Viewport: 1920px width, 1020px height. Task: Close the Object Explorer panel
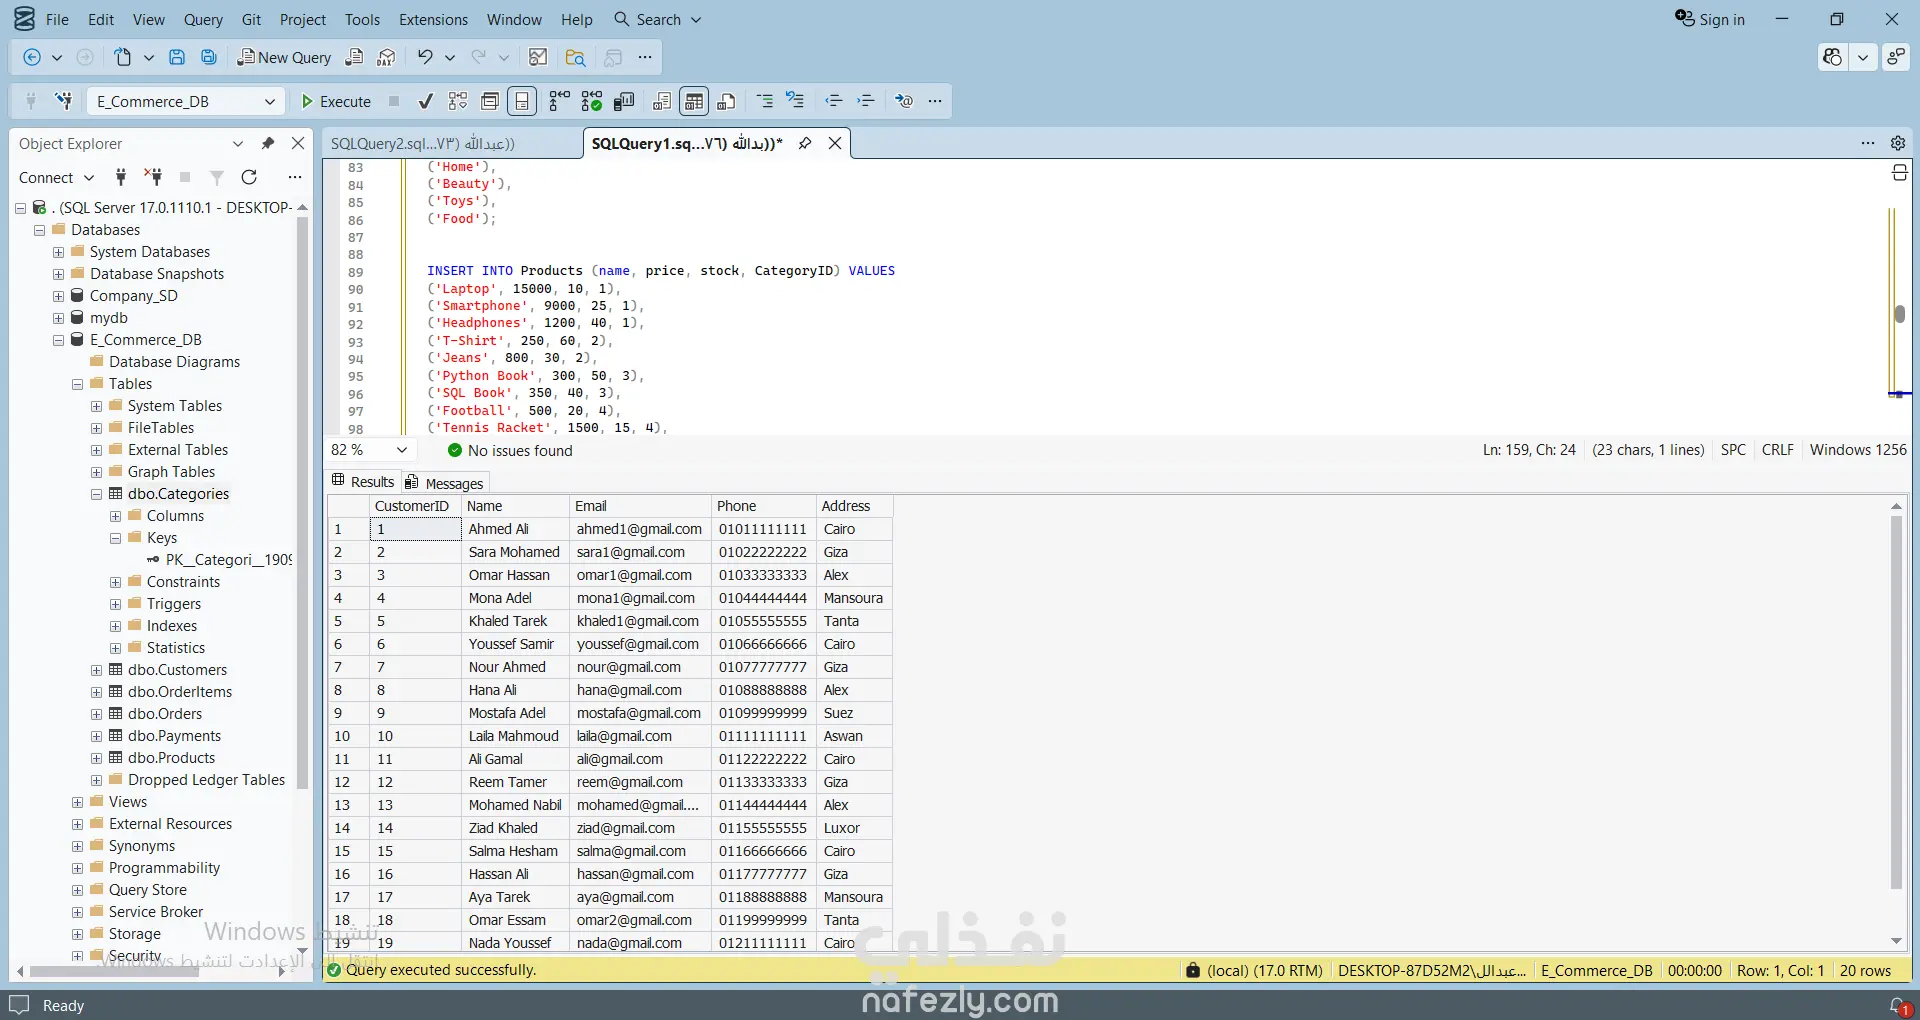coord(298,143)
